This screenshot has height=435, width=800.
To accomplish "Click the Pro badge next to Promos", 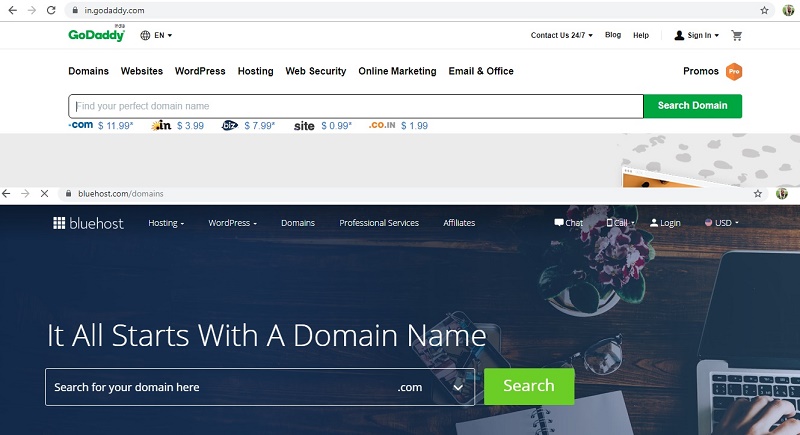I will click(x=734, y=71).
